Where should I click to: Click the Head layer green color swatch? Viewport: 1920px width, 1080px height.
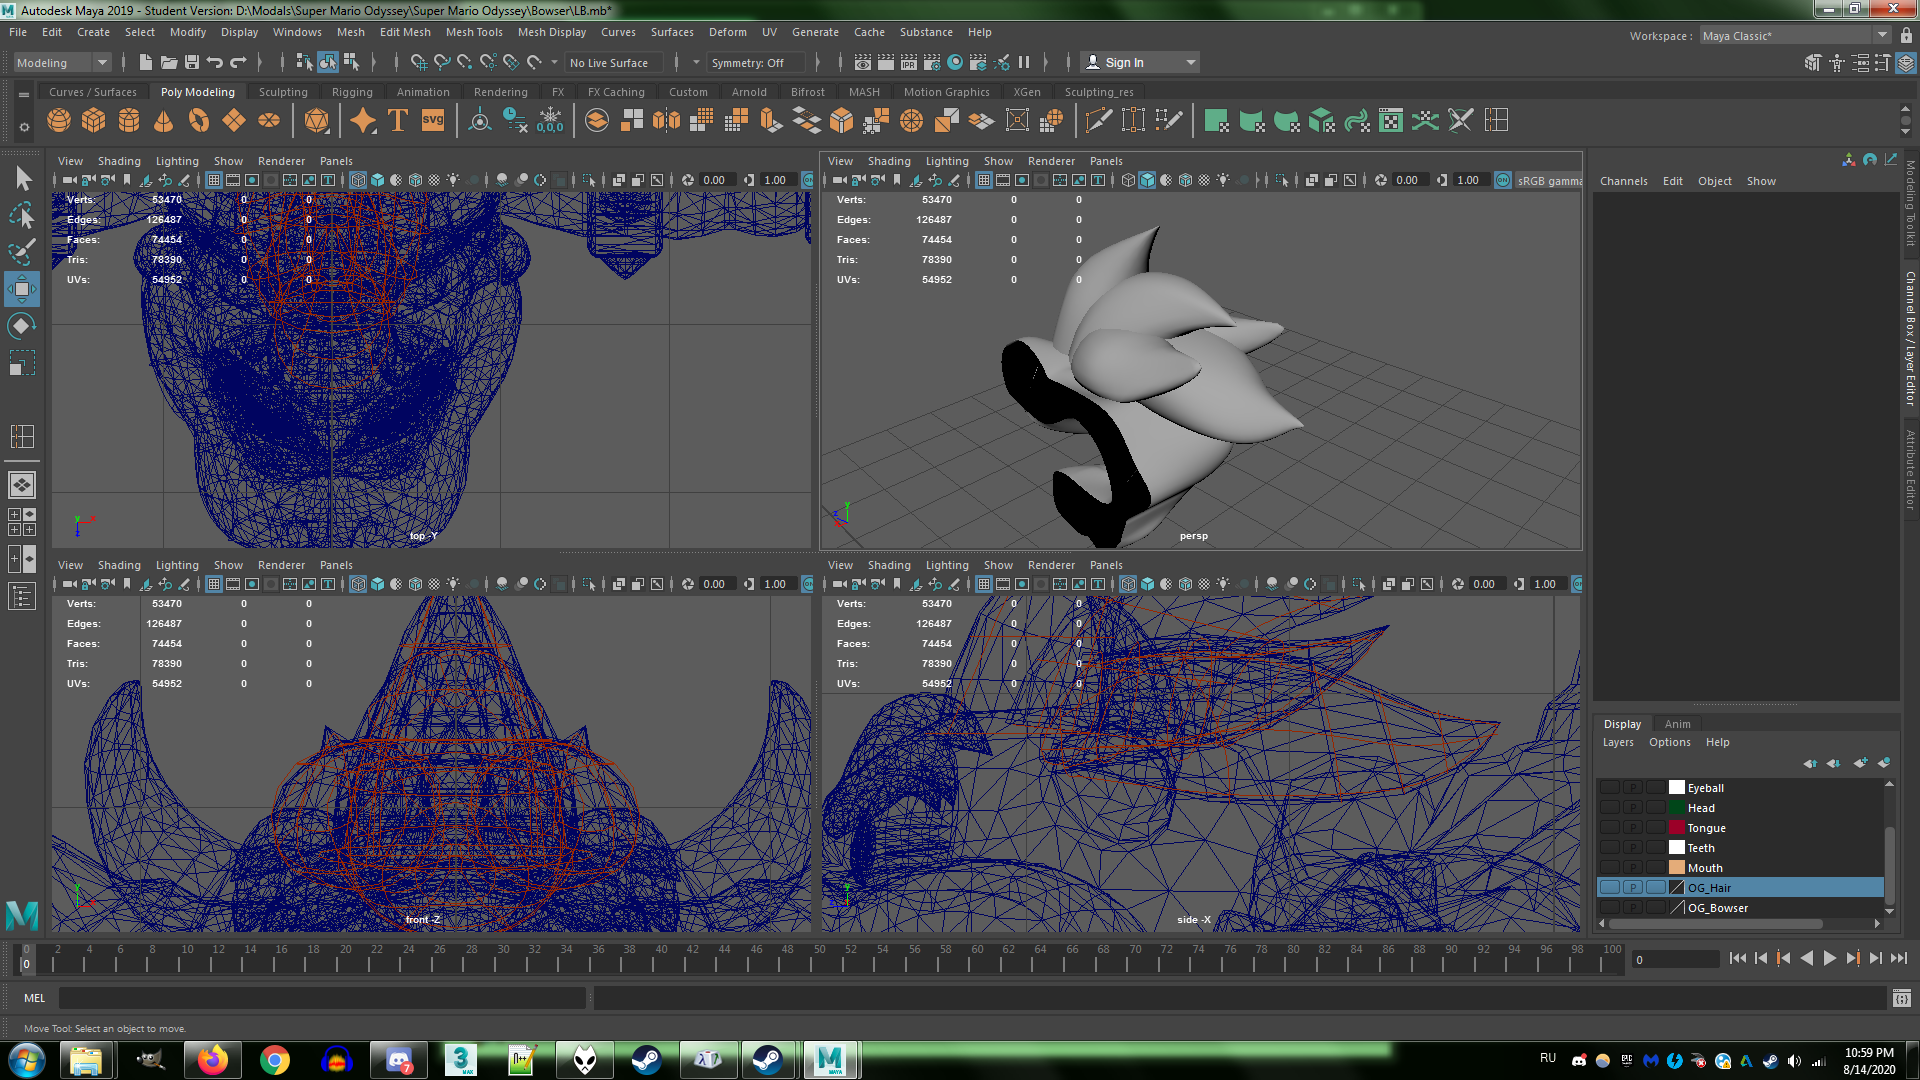[1677, 808]
